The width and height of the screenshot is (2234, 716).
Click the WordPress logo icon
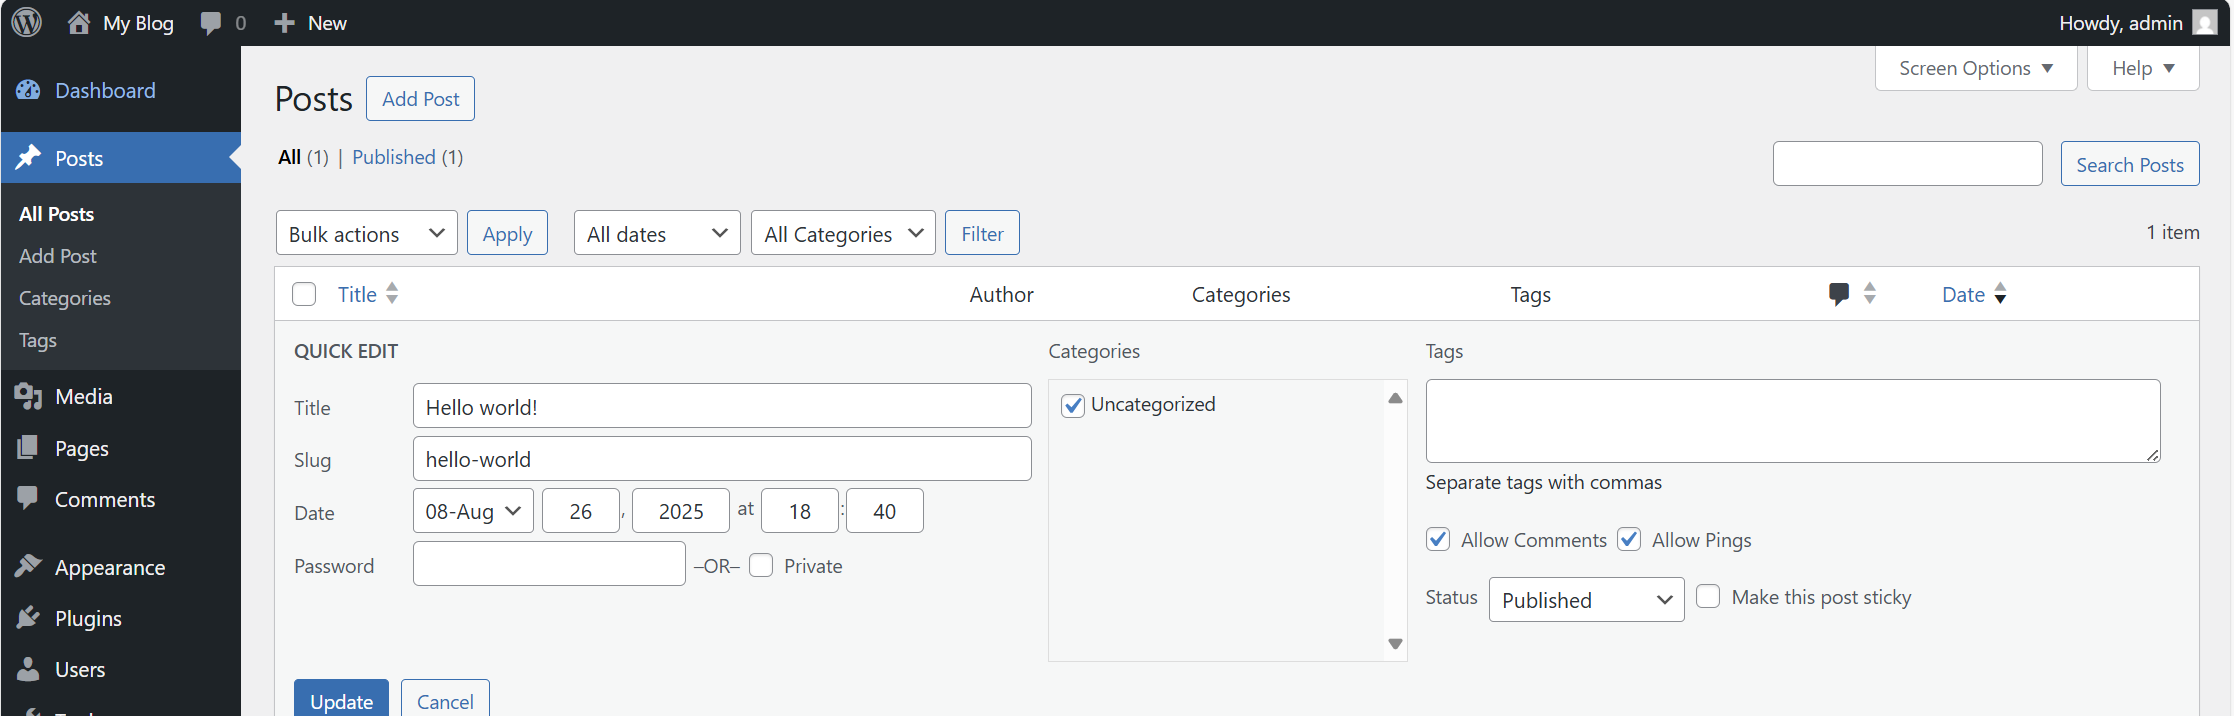point(27,22)
